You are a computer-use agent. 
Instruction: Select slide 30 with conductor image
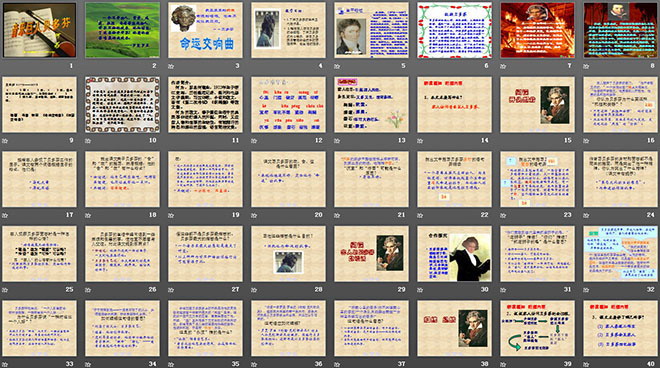[455, 253]
